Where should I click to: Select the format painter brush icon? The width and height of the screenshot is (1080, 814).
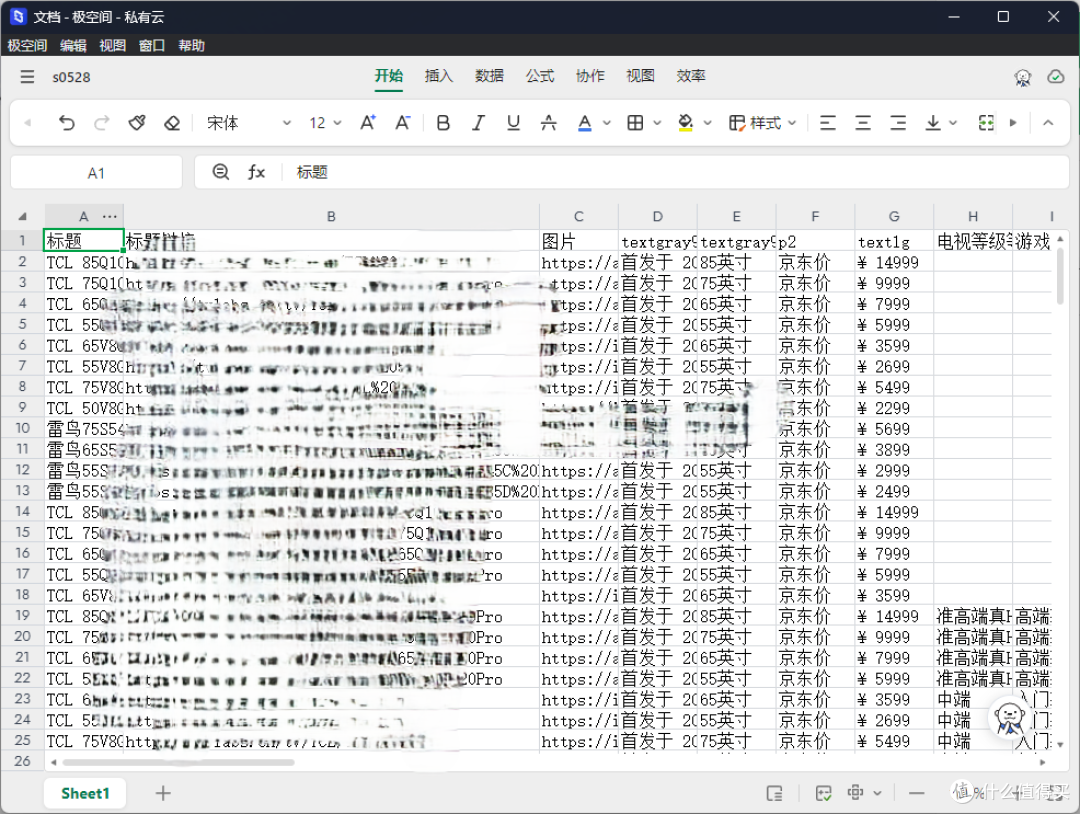137,123
